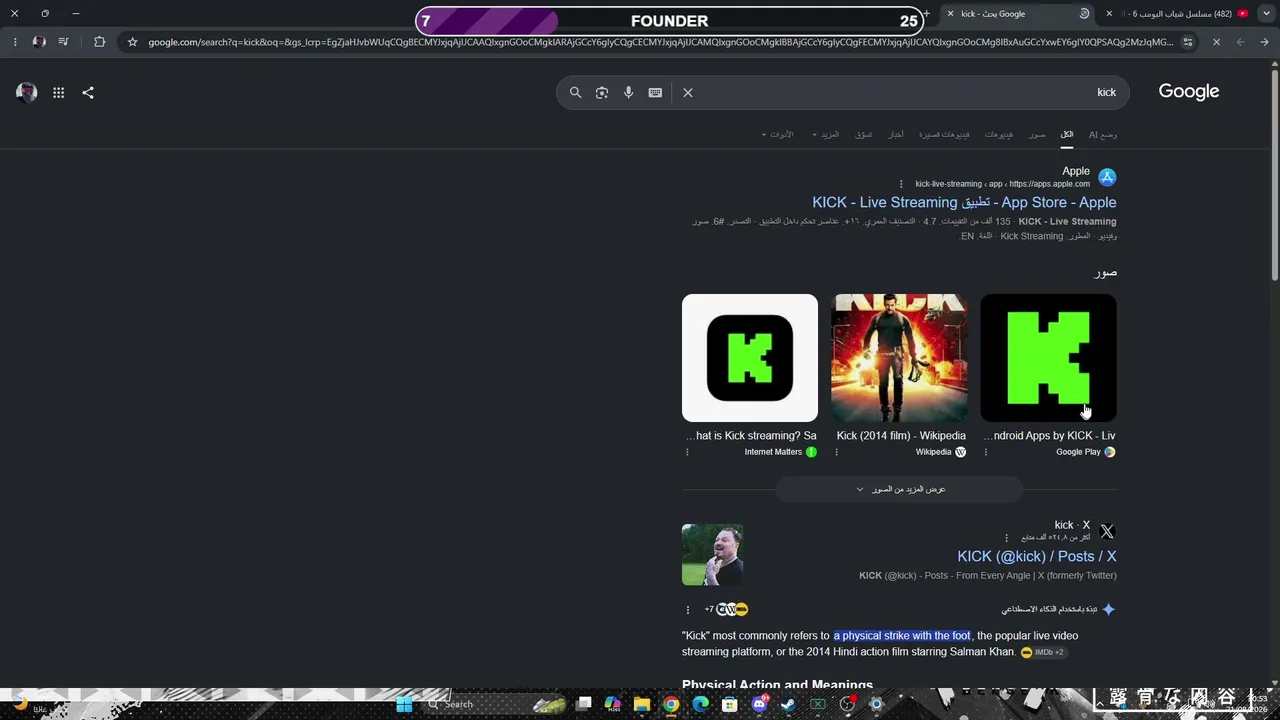Viewport: 1280px width, 720px height.
Task: Click the AI overview three-dot menu
Action: [x=687, y=610]
